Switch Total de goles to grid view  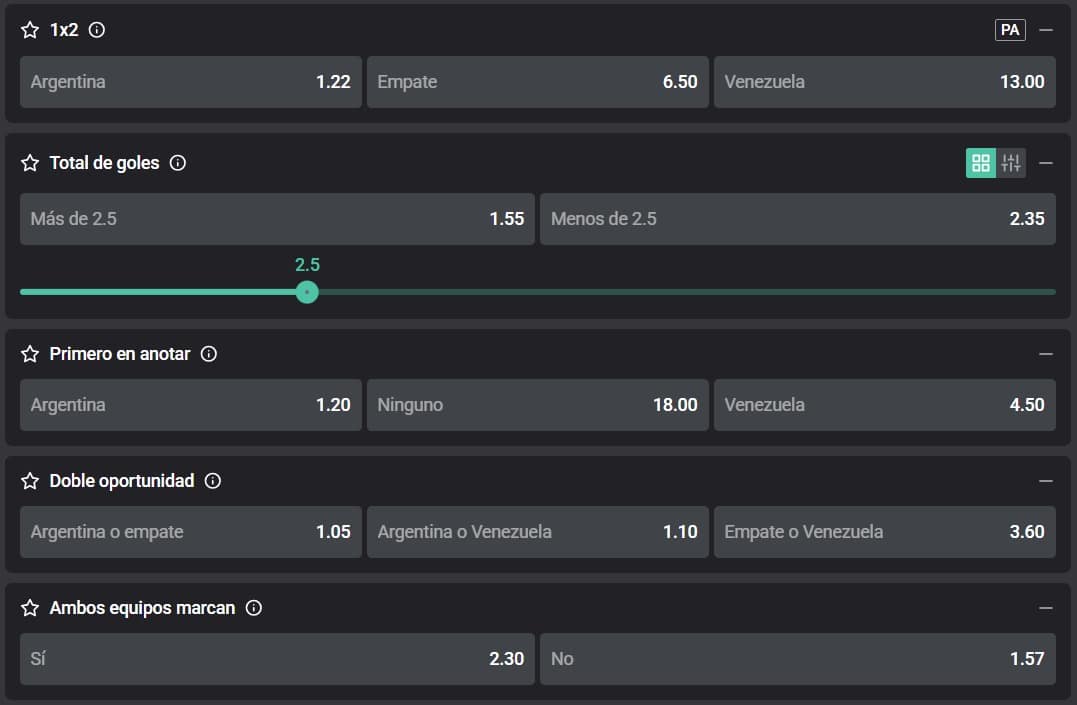coord(981,163)
